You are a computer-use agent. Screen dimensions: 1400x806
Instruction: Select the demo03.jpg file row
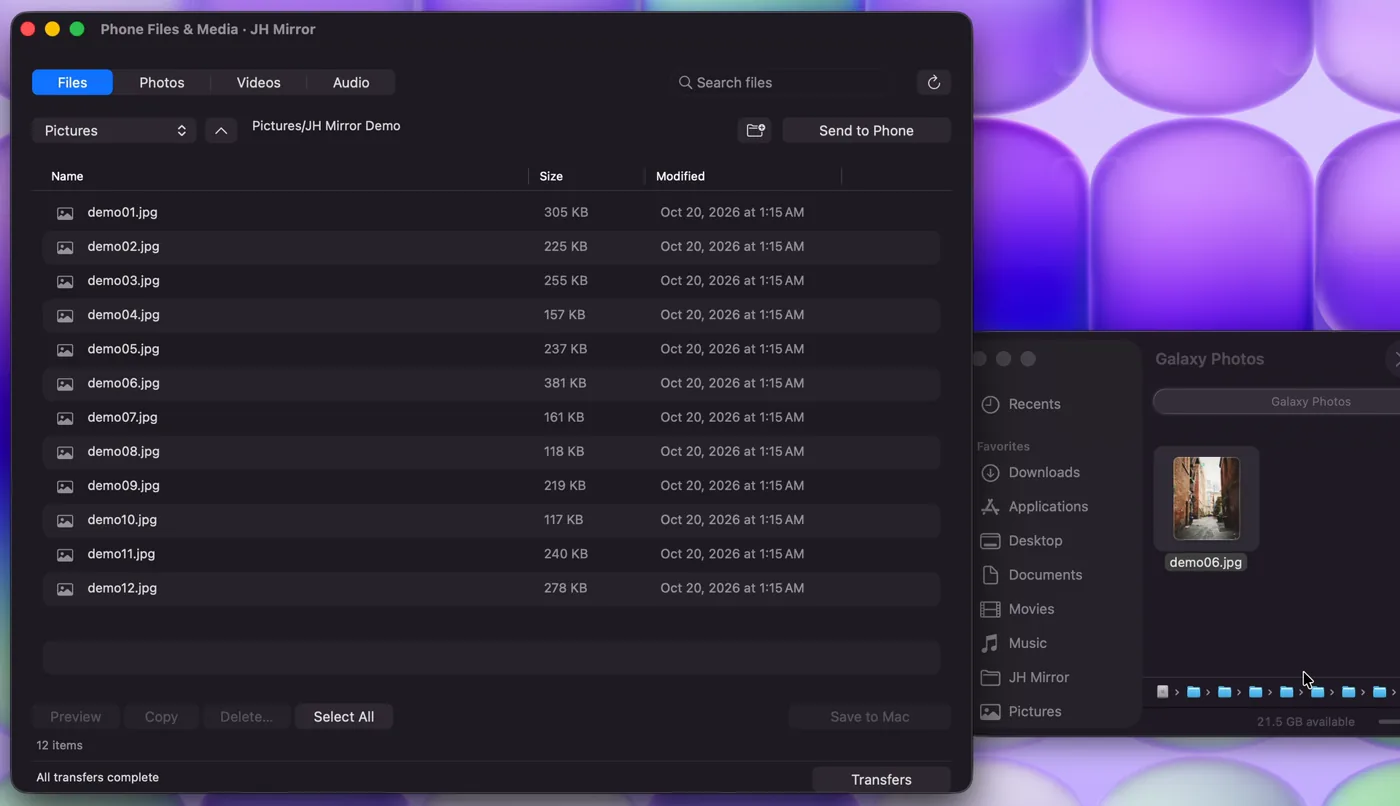[x=491, y=281]
